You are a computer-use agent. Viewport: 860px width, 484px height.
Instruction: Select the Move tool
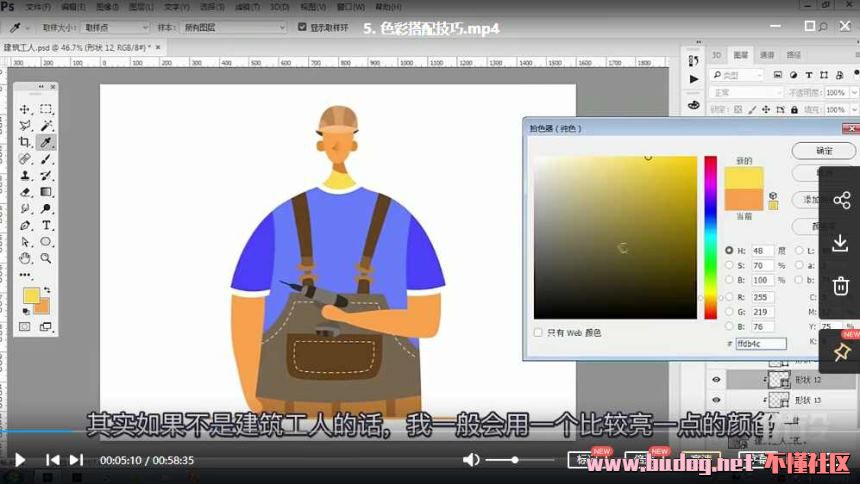click(25, 109)
